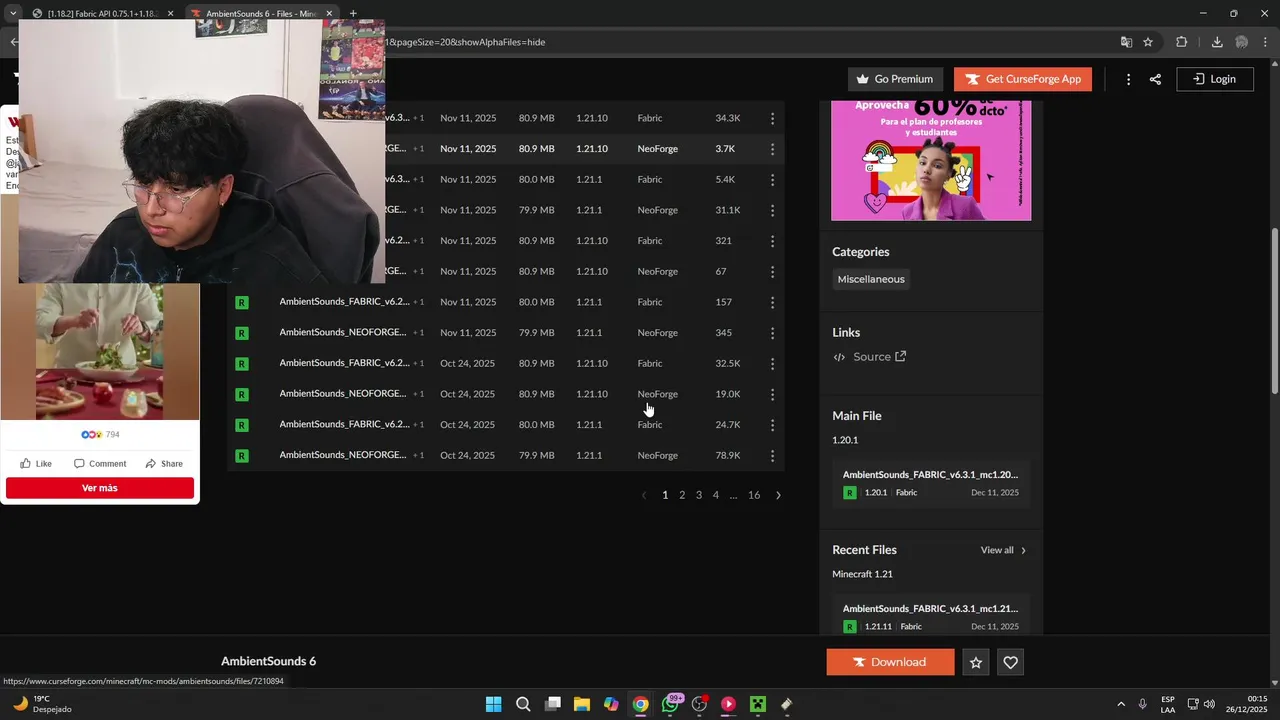Open a new browser tab
Screen dimensions: 1280x720
coord(352,13)
